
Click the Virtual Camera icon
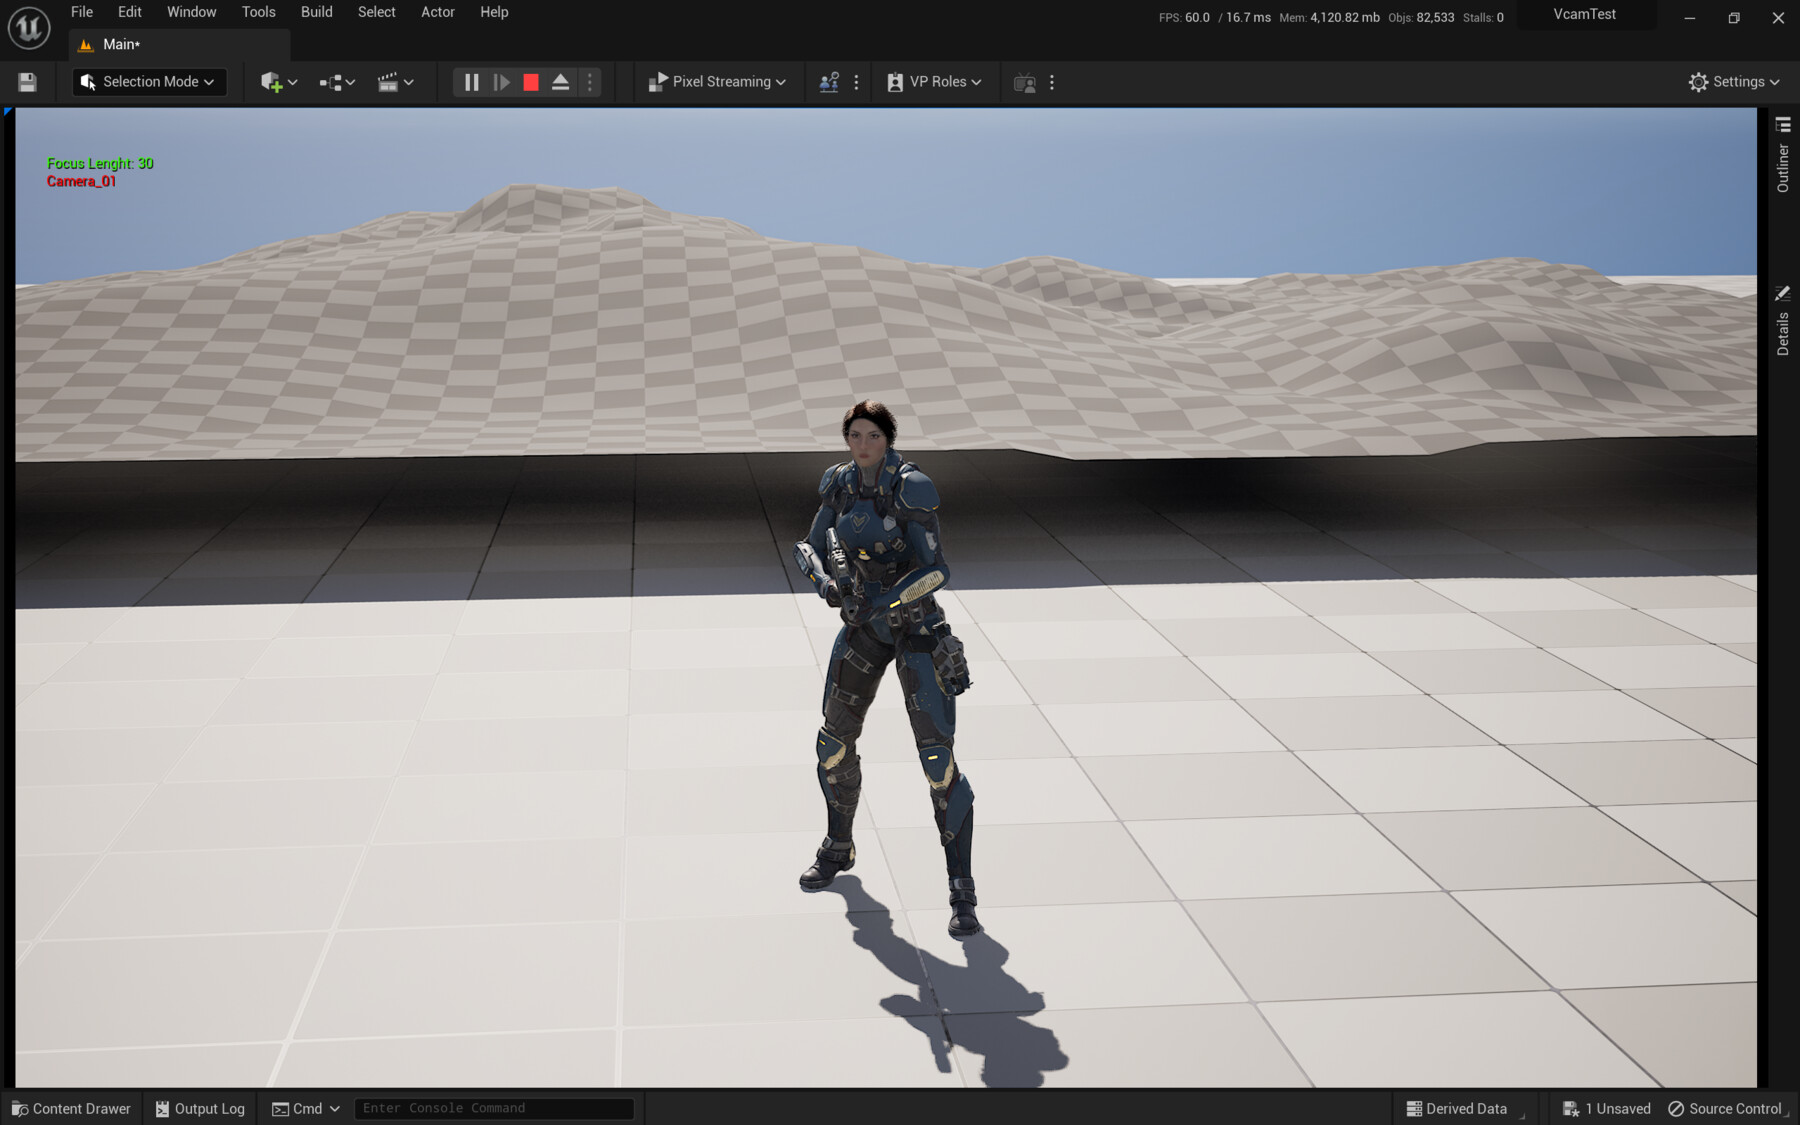click(1024, 81)
